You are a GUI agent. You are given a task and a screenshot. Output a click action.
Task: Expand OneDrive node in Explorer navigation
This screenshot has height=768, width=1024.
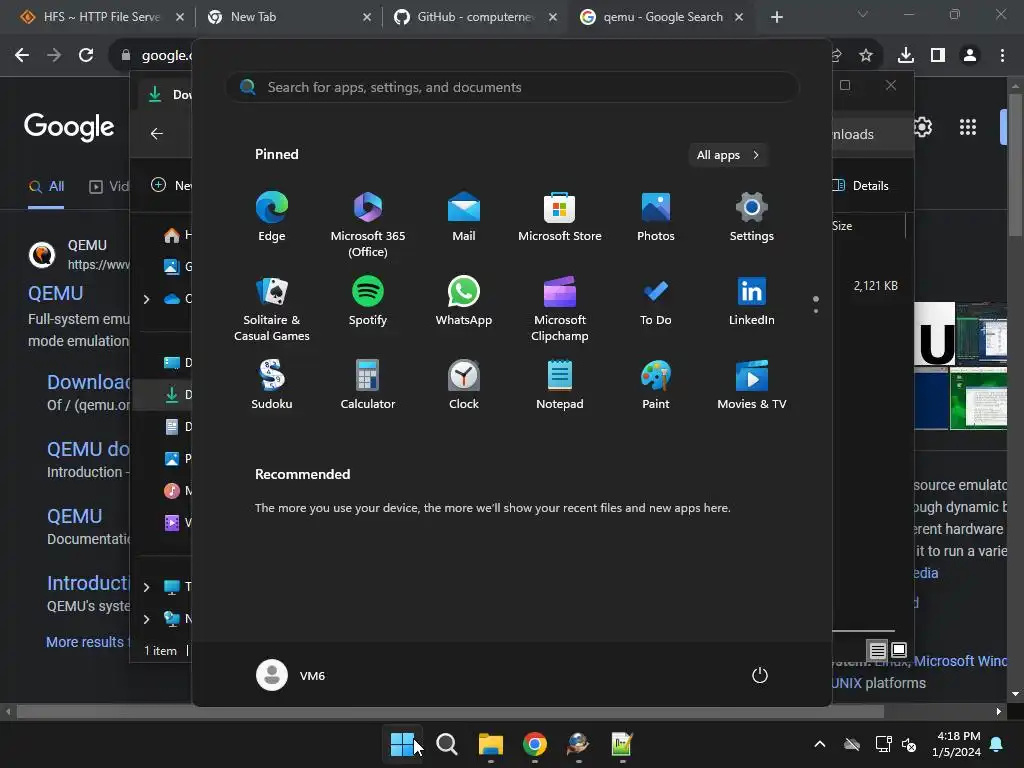click(x=146, y=299)
